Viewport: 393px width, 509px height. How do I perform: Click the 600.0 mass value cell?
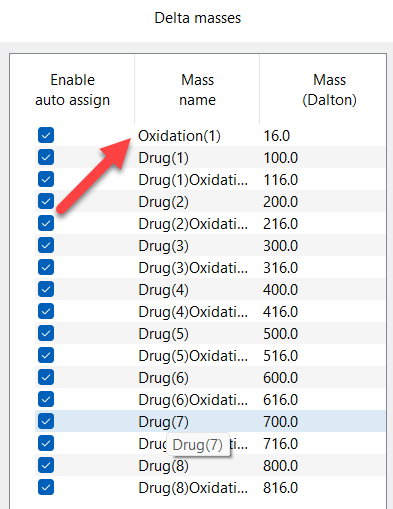click(280, 378)
